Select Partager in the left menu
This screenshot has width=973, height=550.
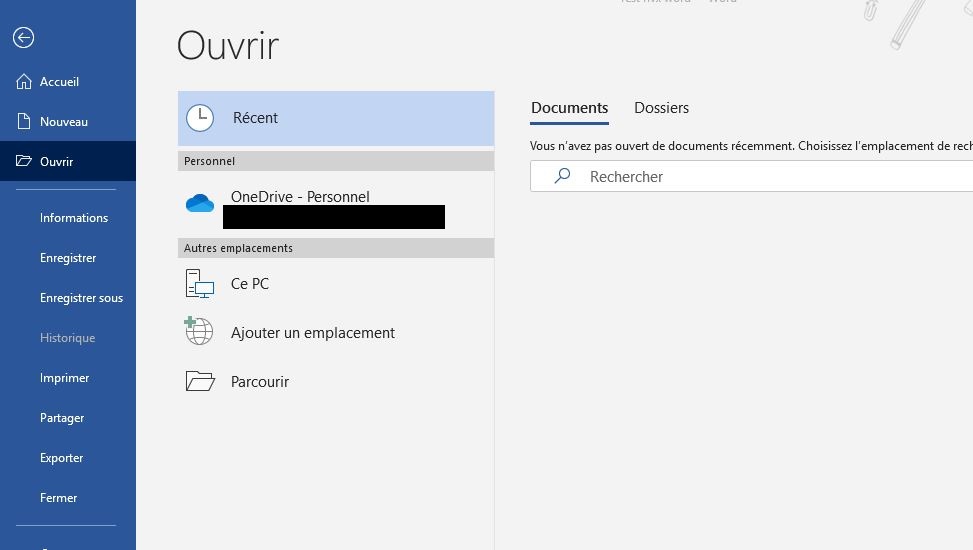tap(62, 418)
